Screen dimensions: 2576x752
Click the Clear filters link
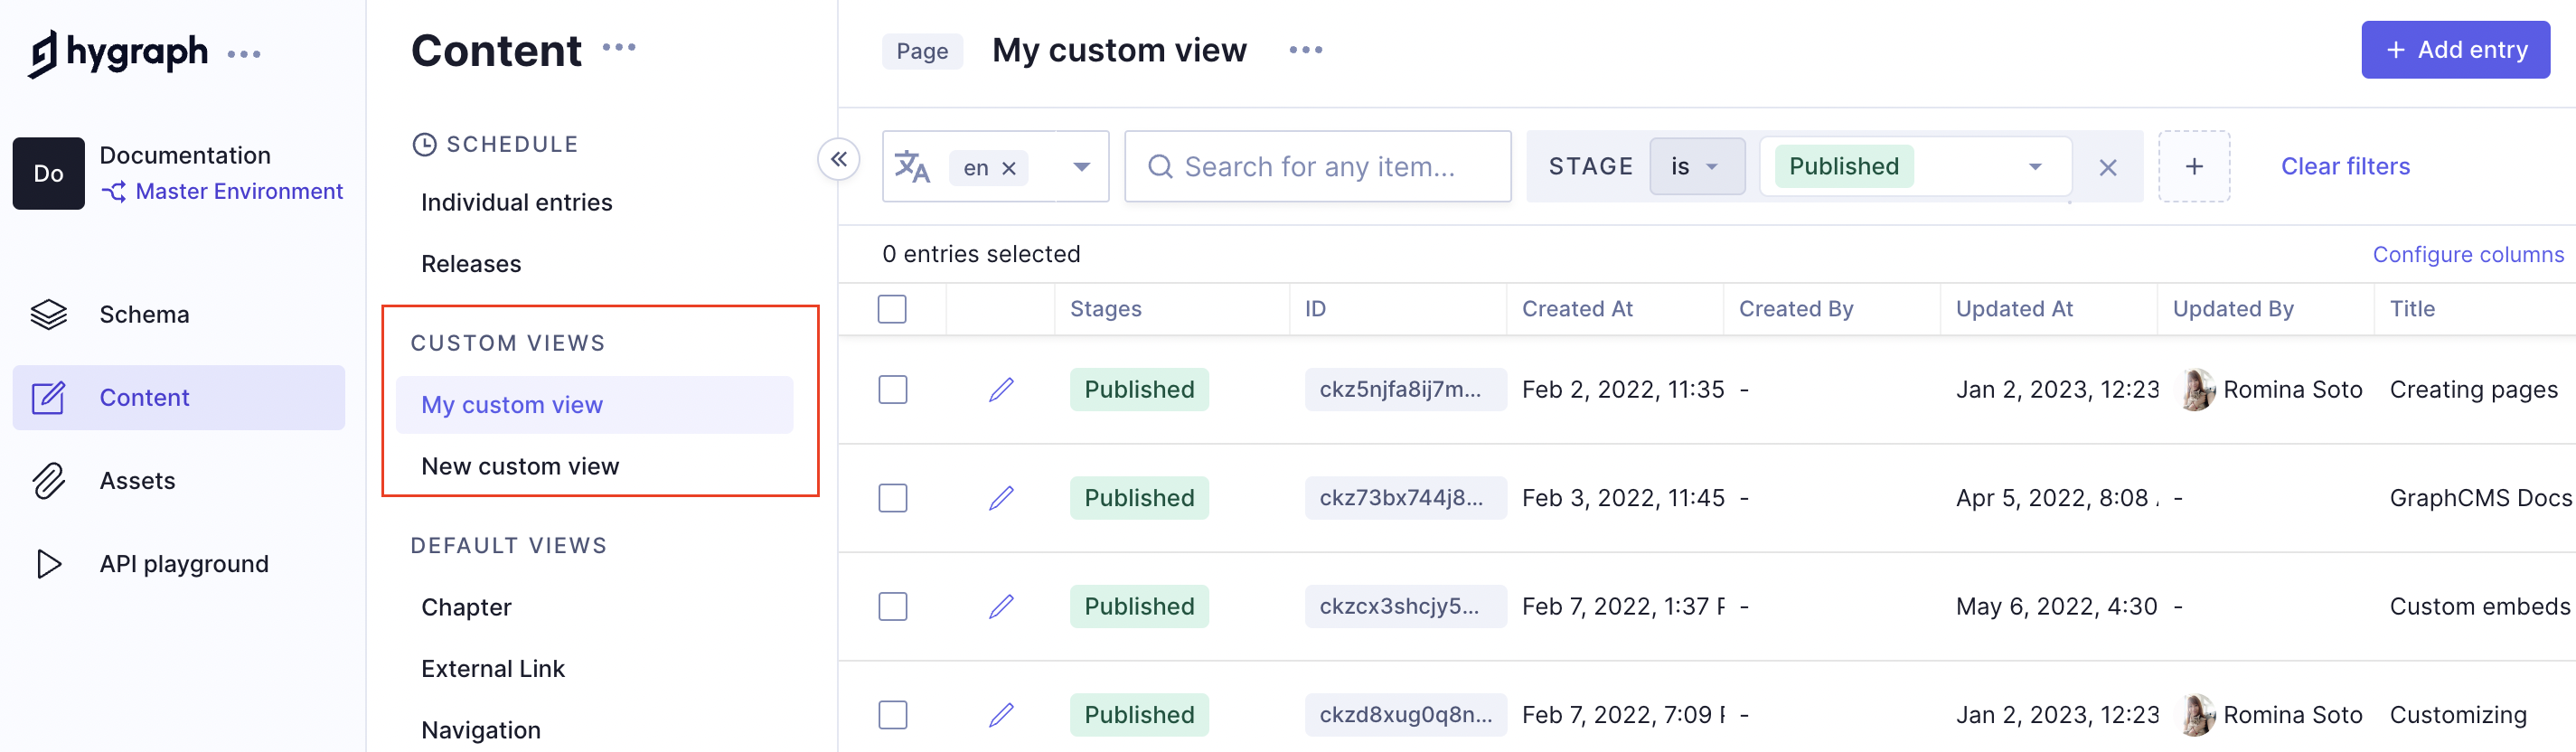tap(2344, 167)
